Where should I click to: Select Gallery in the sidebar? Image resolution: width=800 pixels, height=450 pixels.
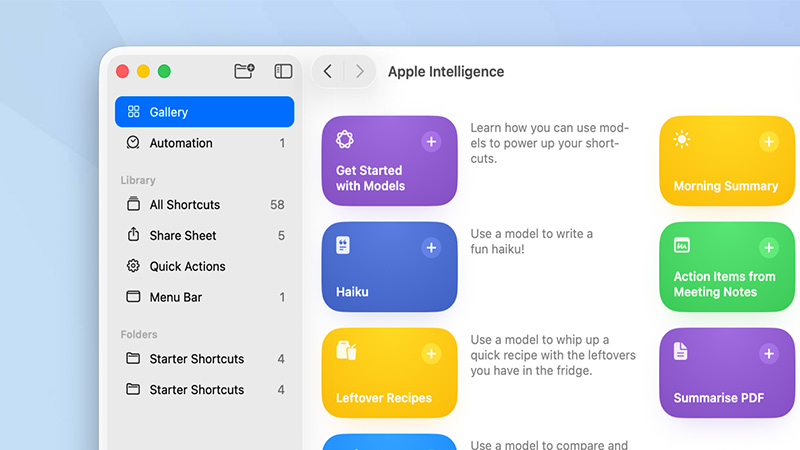(205, 112)
